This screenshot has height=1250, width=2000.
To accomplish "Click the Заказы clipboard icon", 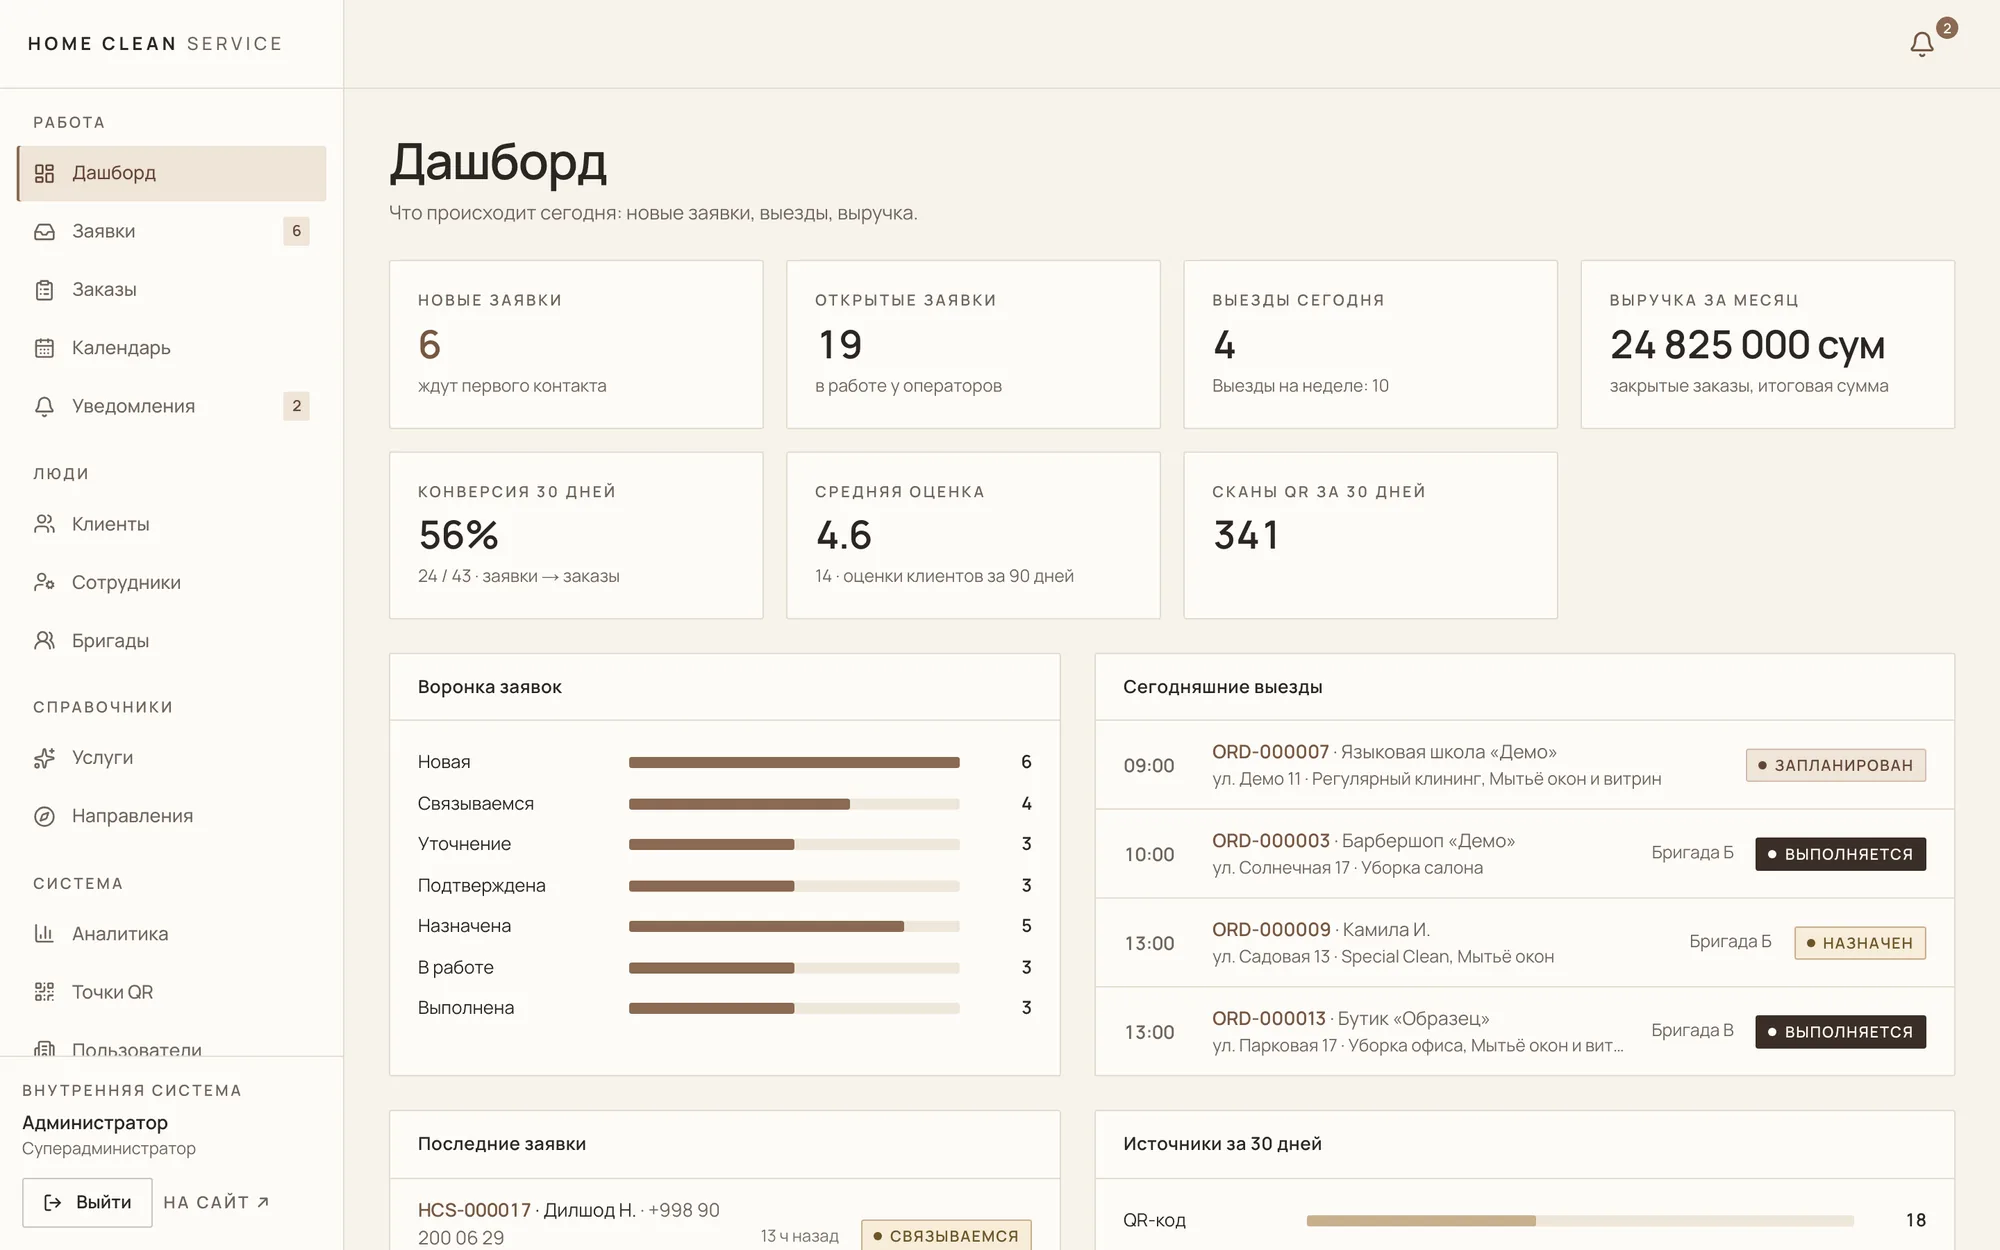I will tap(44, 290).
